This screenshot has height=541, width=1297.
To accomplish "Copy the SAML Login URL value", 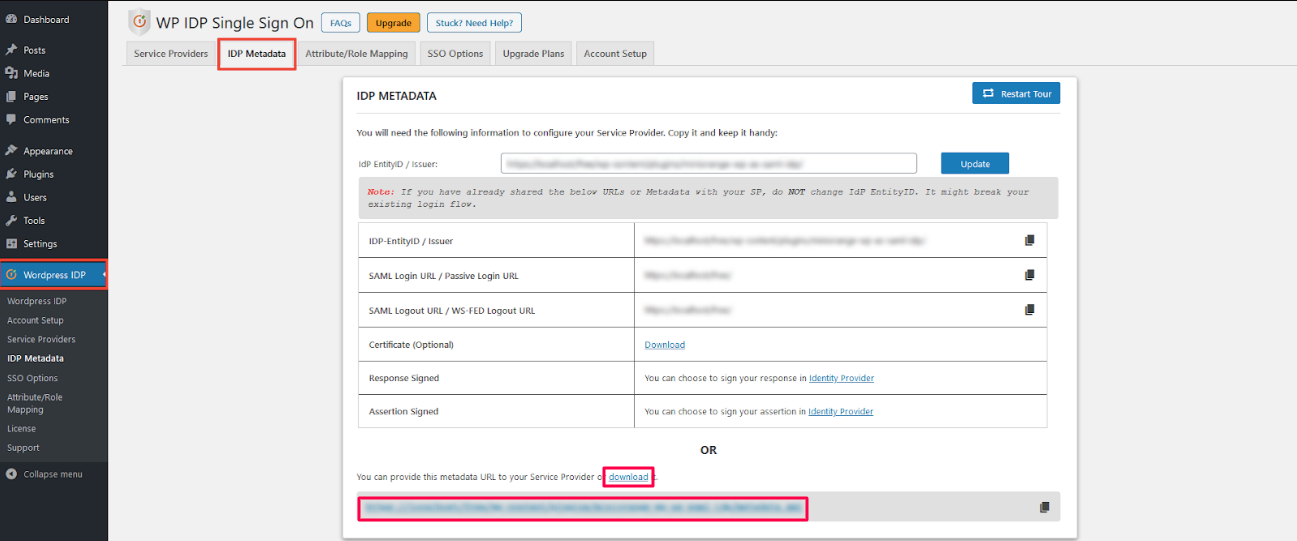I will pos(1029,275).
